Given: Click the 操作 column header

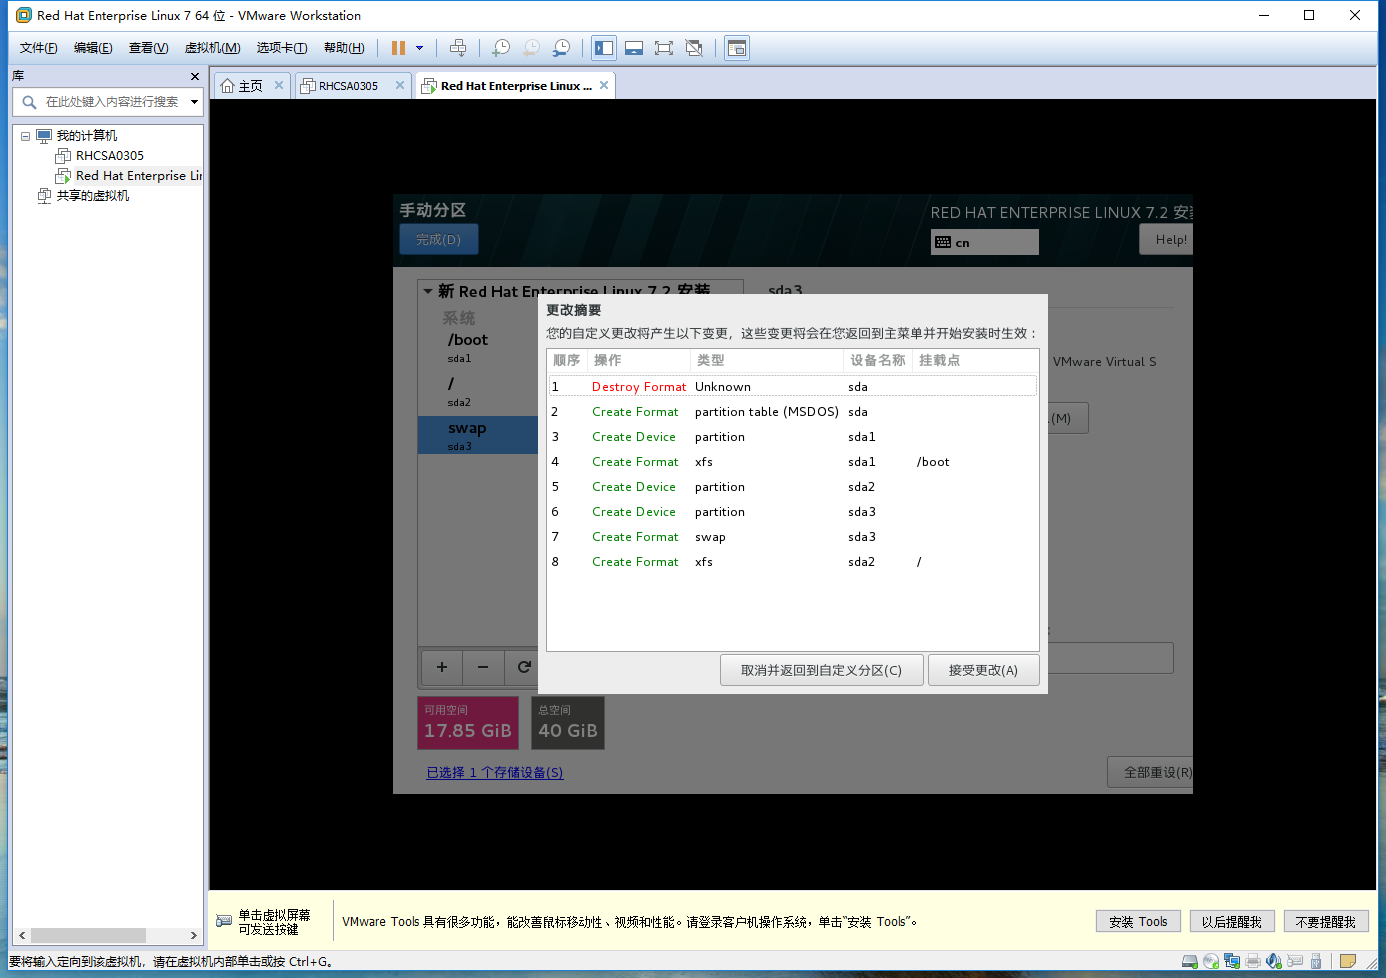Looking at the screenshot, I should pos(638,360).
